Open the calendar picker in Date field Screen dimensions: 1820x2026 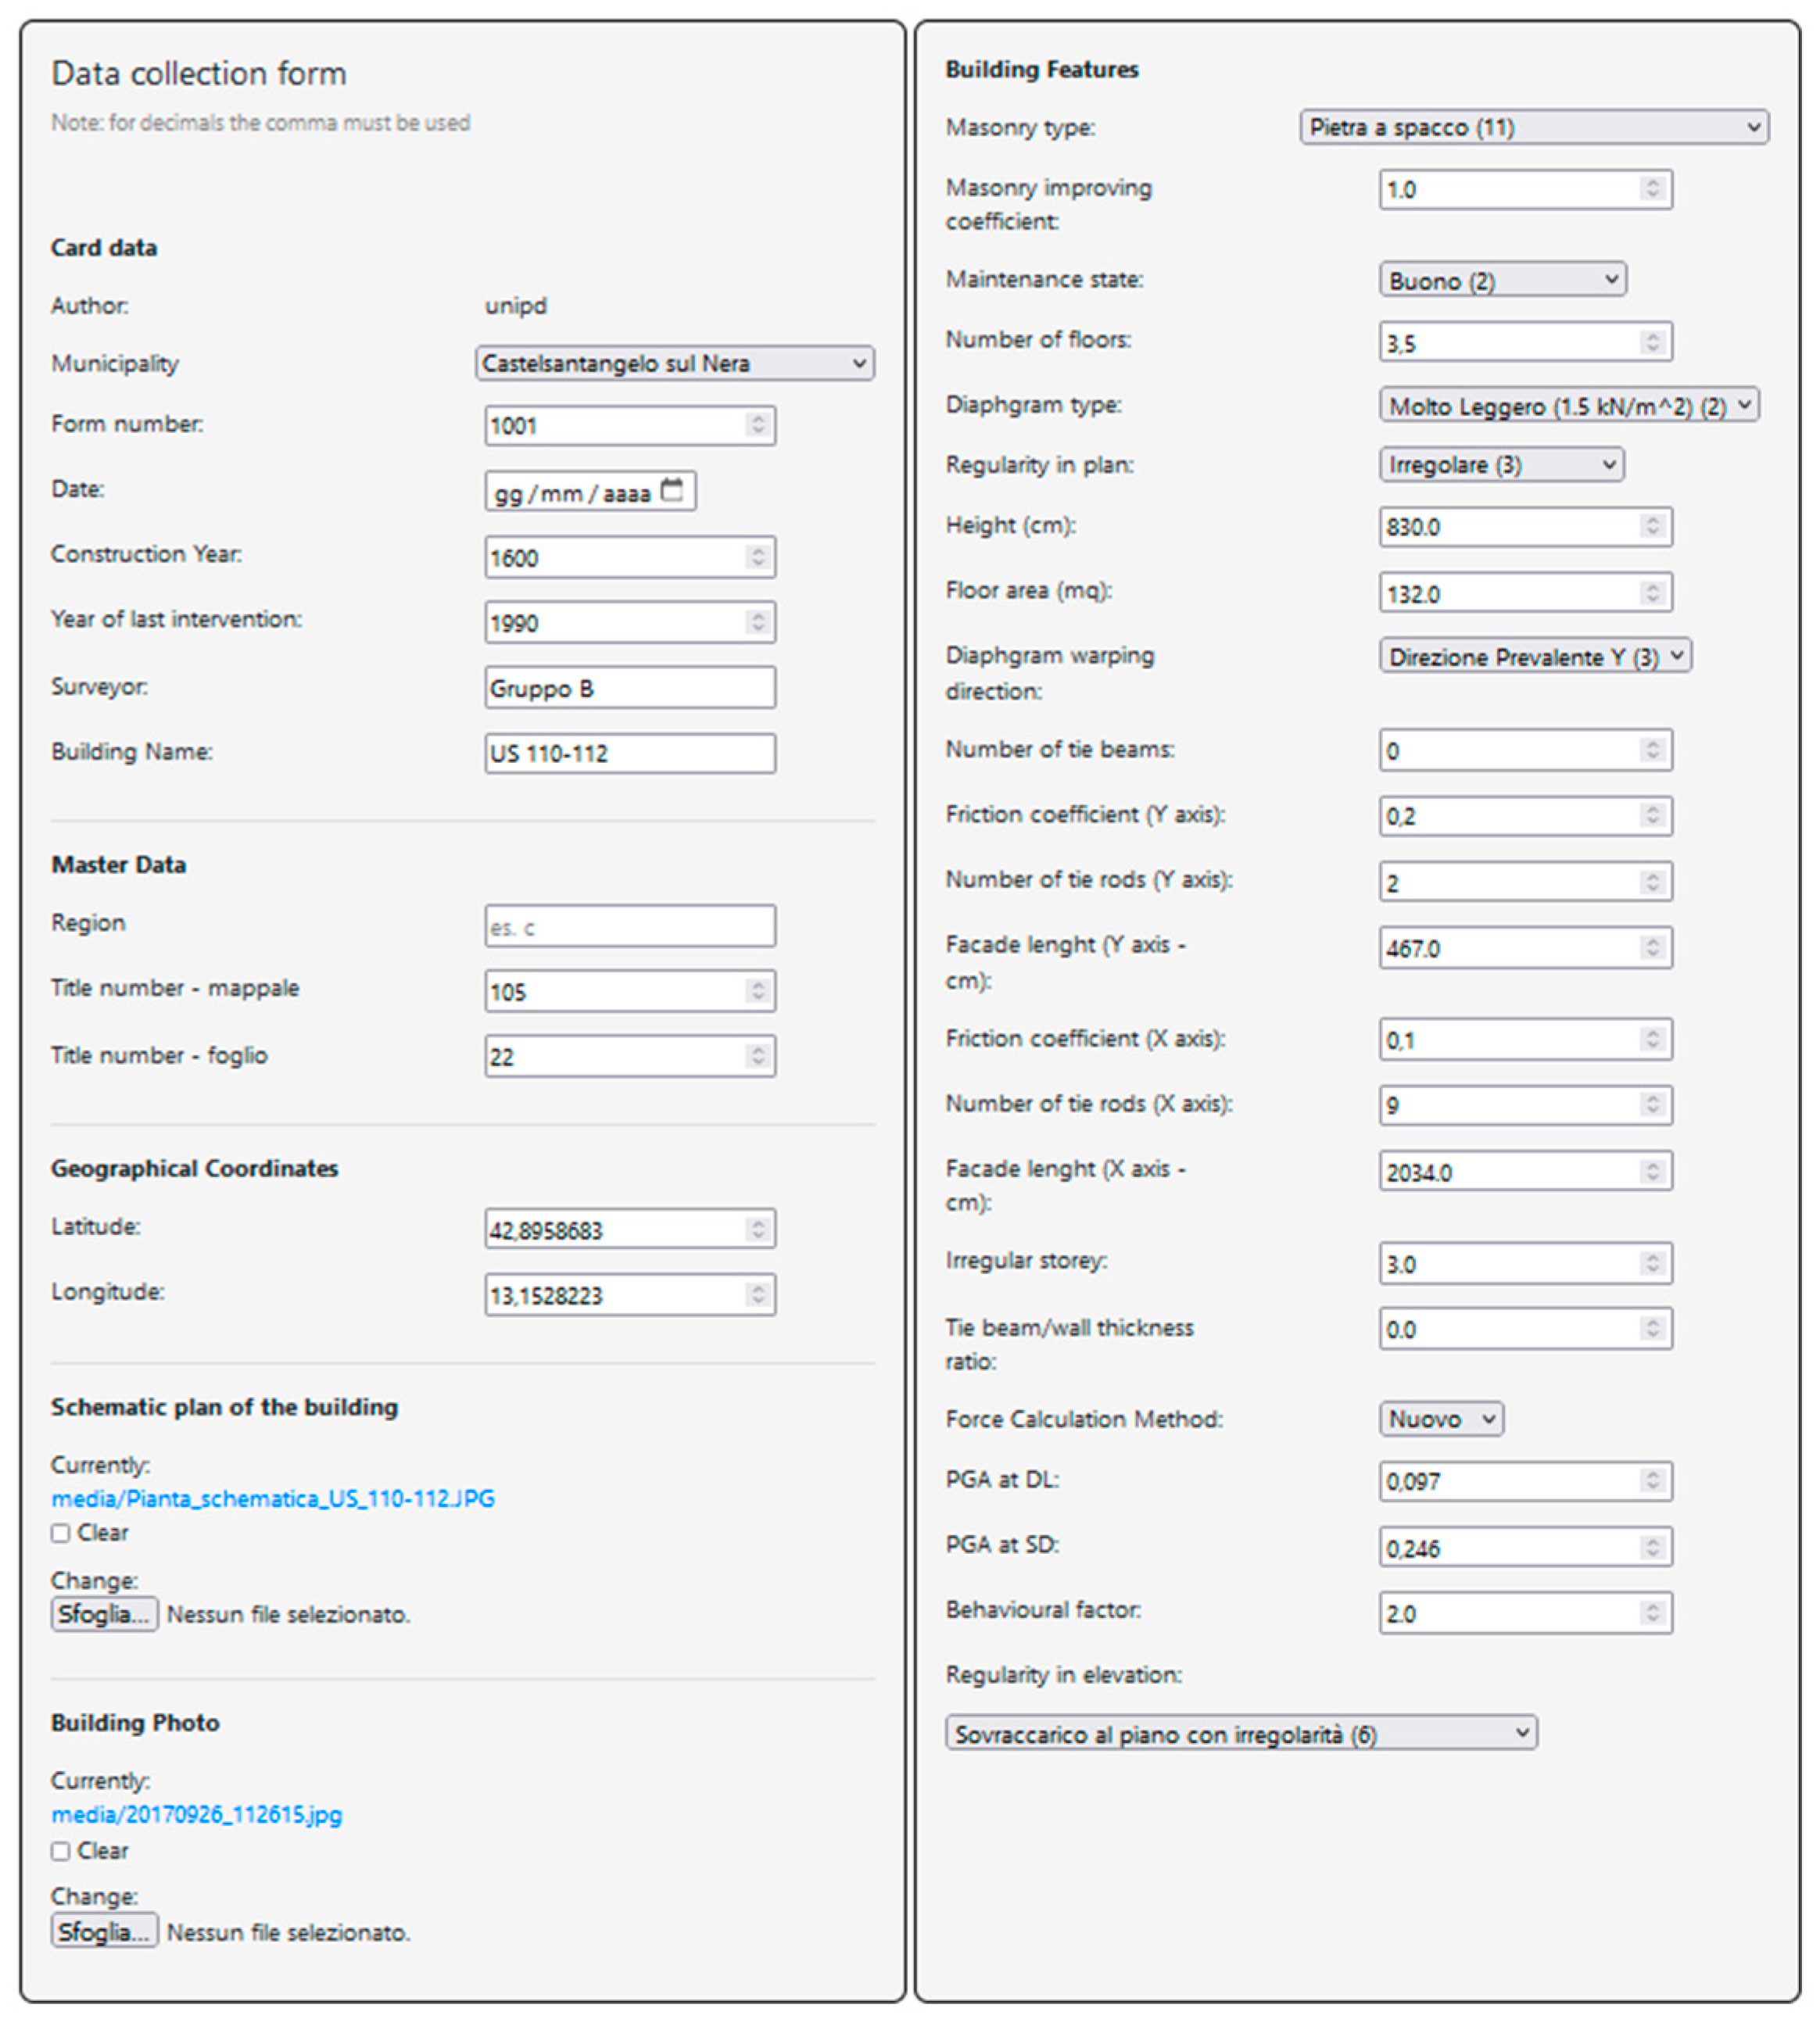click(x=673, y=490)
